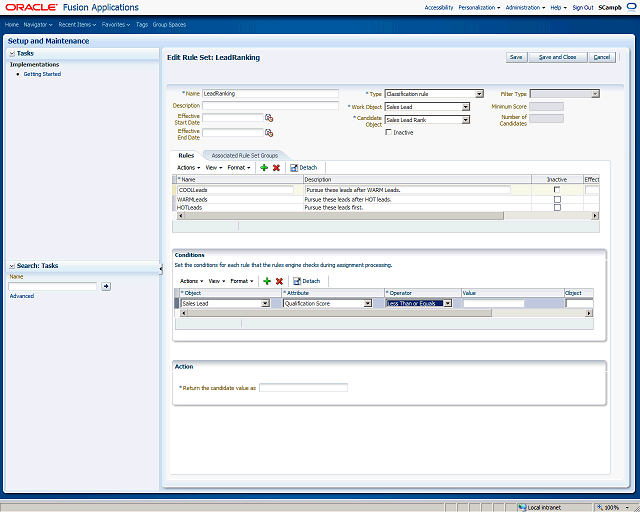Check Inactive for COOLLeads rule
The image size is (640, 512).
pos(557,189)
